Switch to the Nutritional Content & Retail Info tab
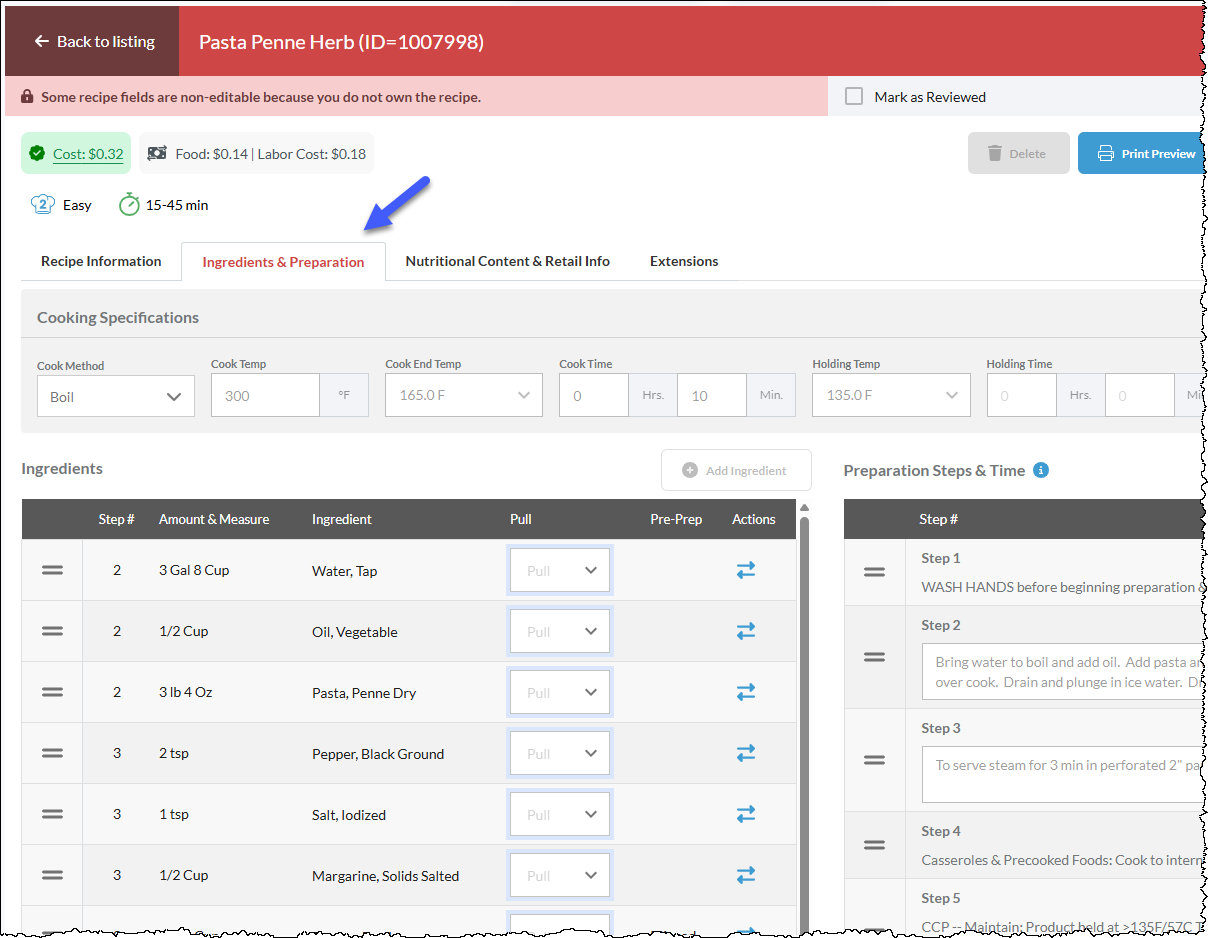The width and height of the screenshot is (1208, 938). coord(507,261)
